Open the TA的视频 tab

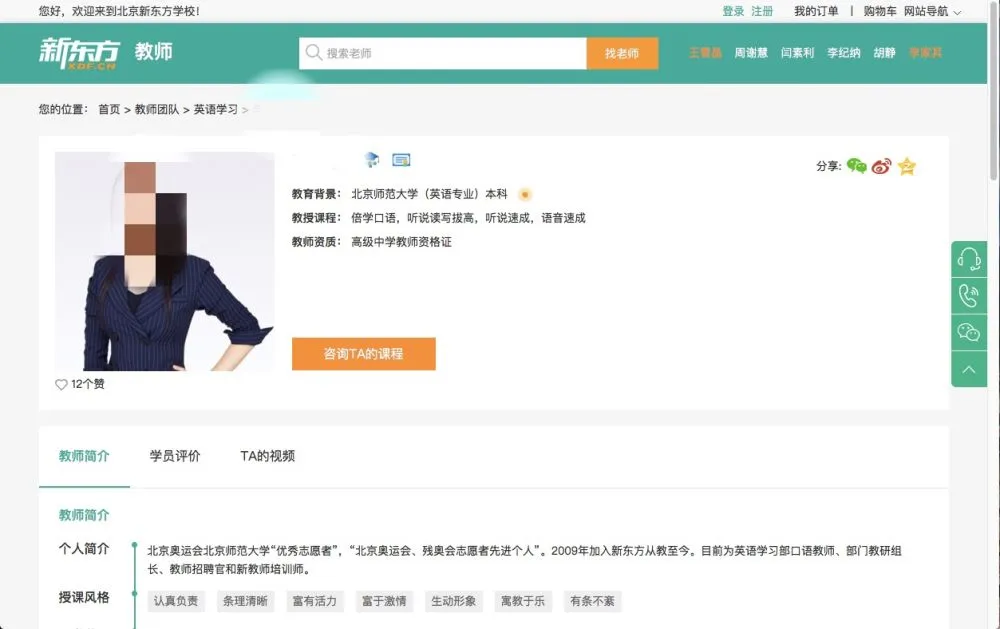pos(266,455)
